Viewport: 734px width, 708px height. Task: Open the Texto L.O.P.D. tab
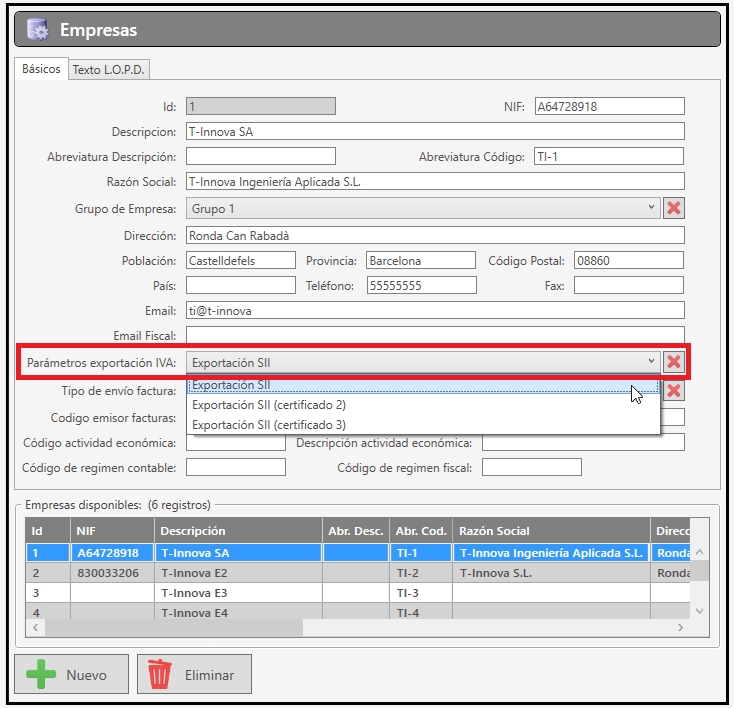pyautogui.click(x=109, y=70)
